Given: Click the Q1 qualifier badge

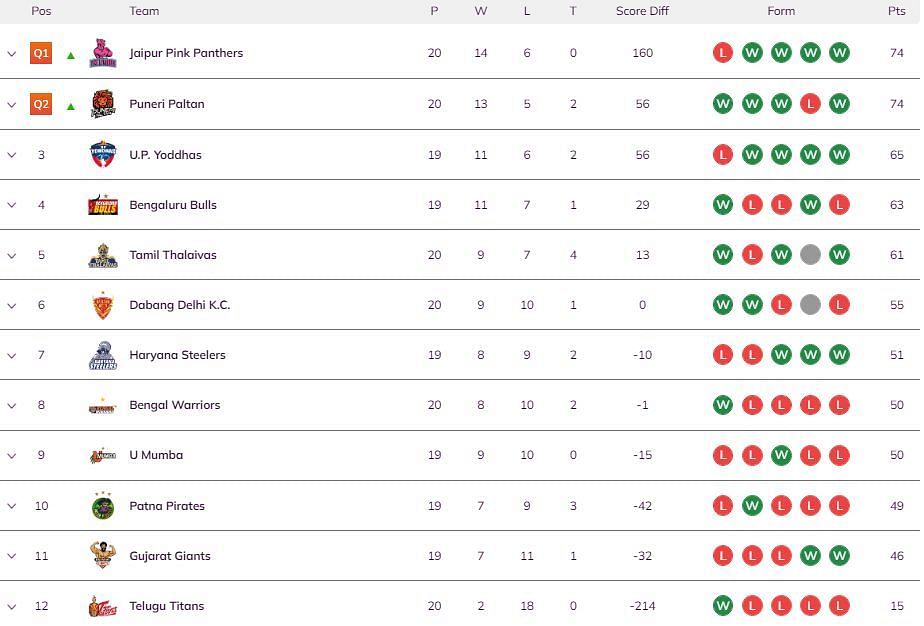Looking at the screenshot, I should coord(41,53).
